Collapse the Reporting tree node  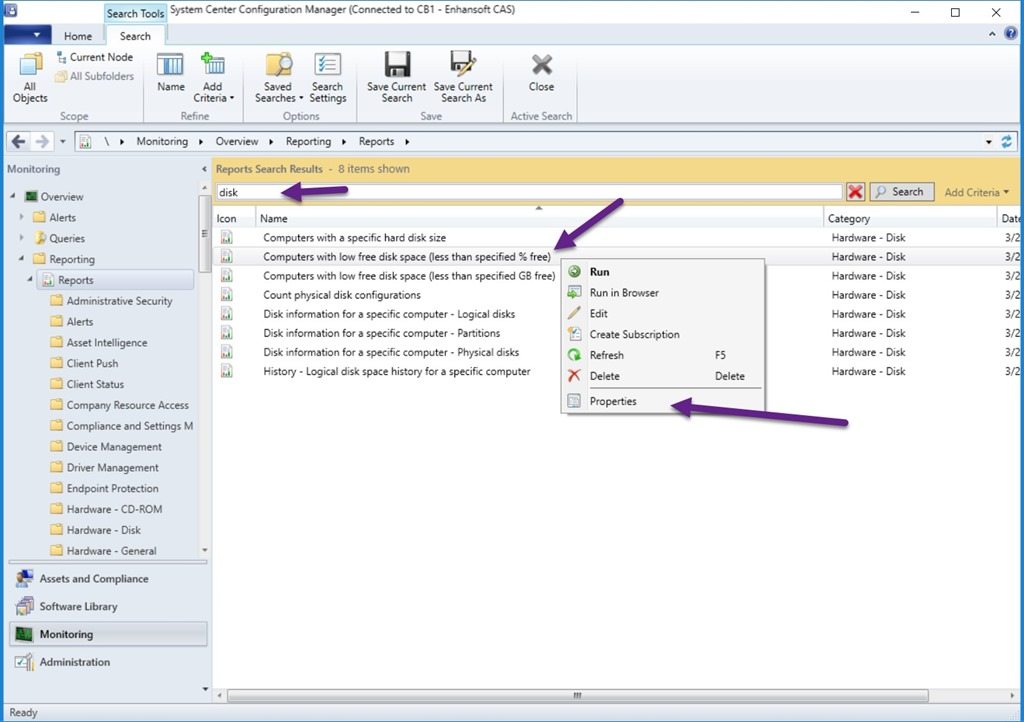[22, 259]
